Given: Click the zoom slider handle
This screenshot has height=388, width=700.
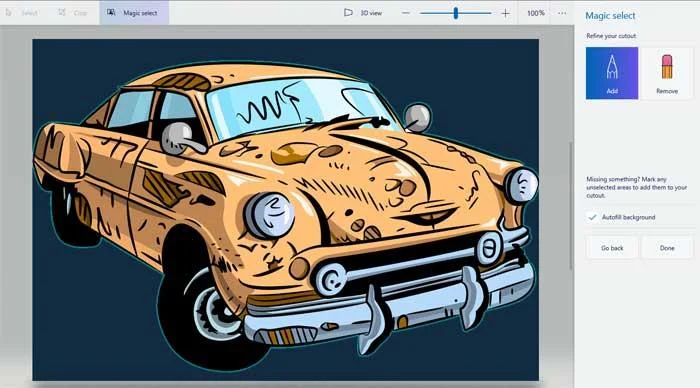Looking at the screenshot, I should (x=456, y=13).
